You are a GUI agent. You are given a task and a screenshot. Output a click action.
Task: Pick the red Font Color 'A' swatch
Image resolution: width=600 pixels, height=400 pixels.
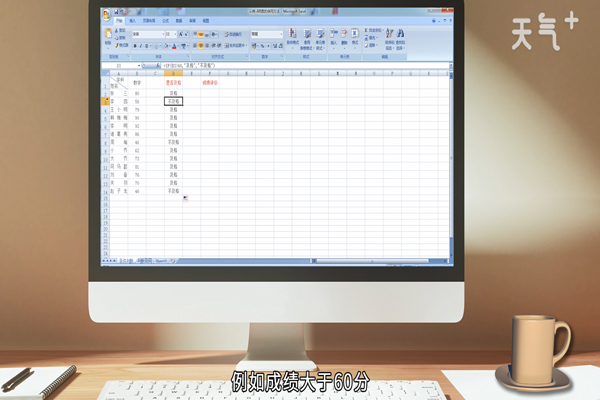pos(174,46)
